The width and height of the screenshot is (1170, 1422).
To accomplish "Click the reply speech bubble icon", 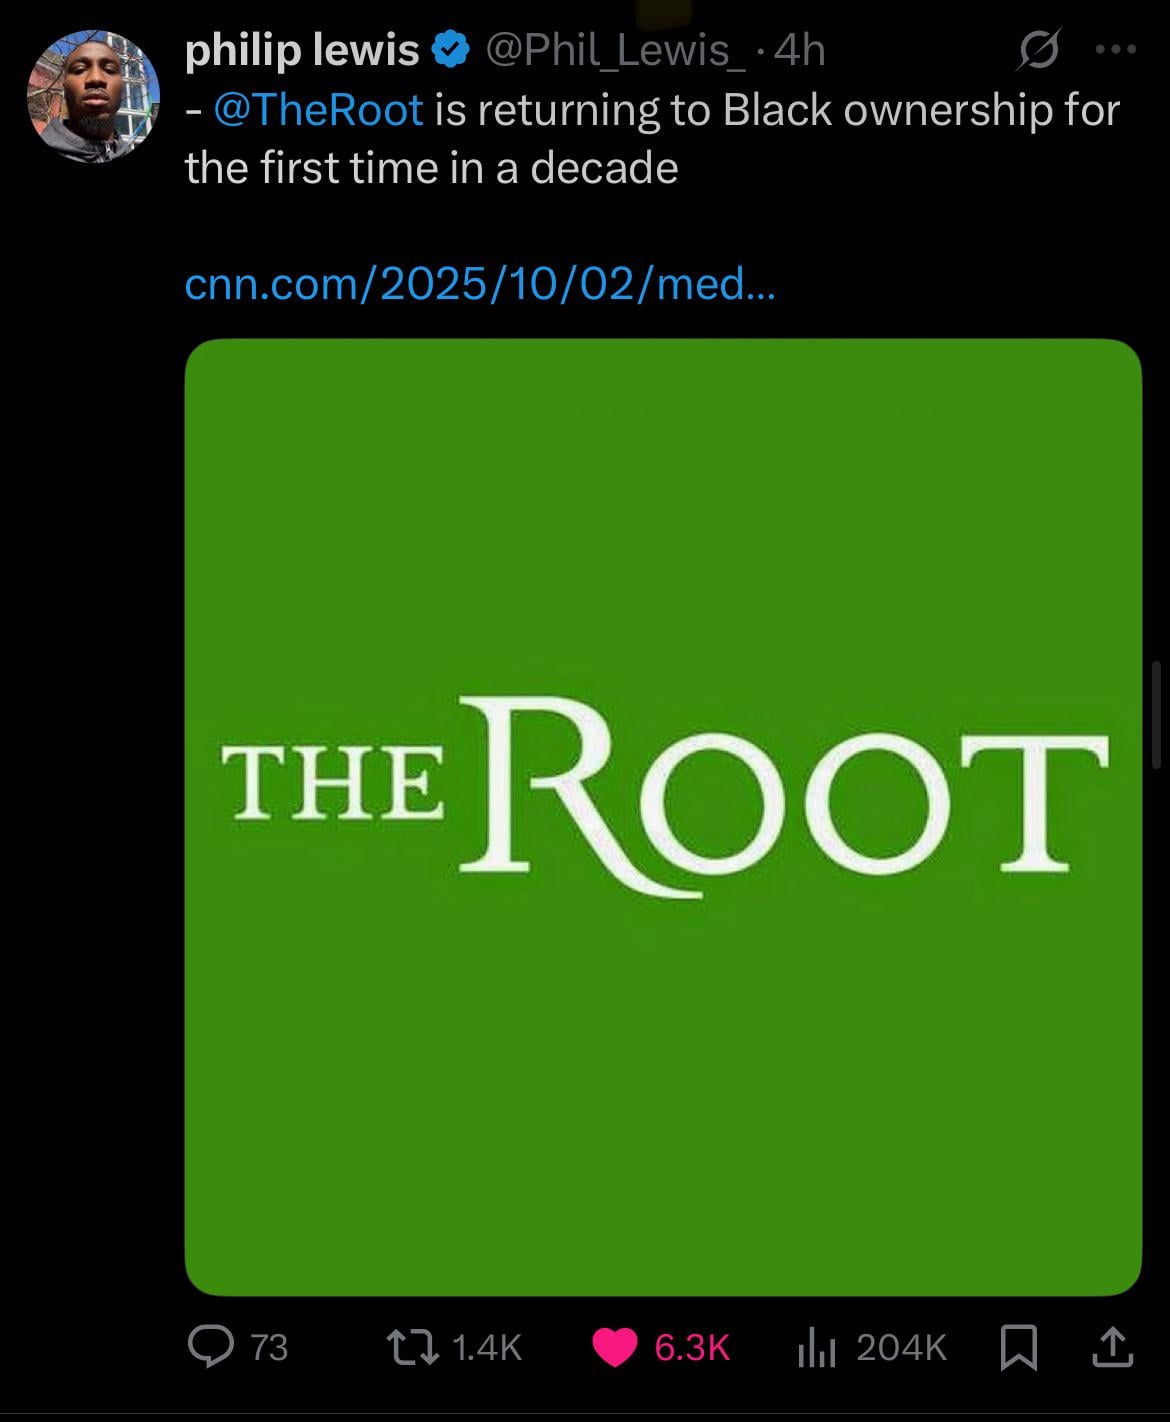I will click(x=210, y=1347).
